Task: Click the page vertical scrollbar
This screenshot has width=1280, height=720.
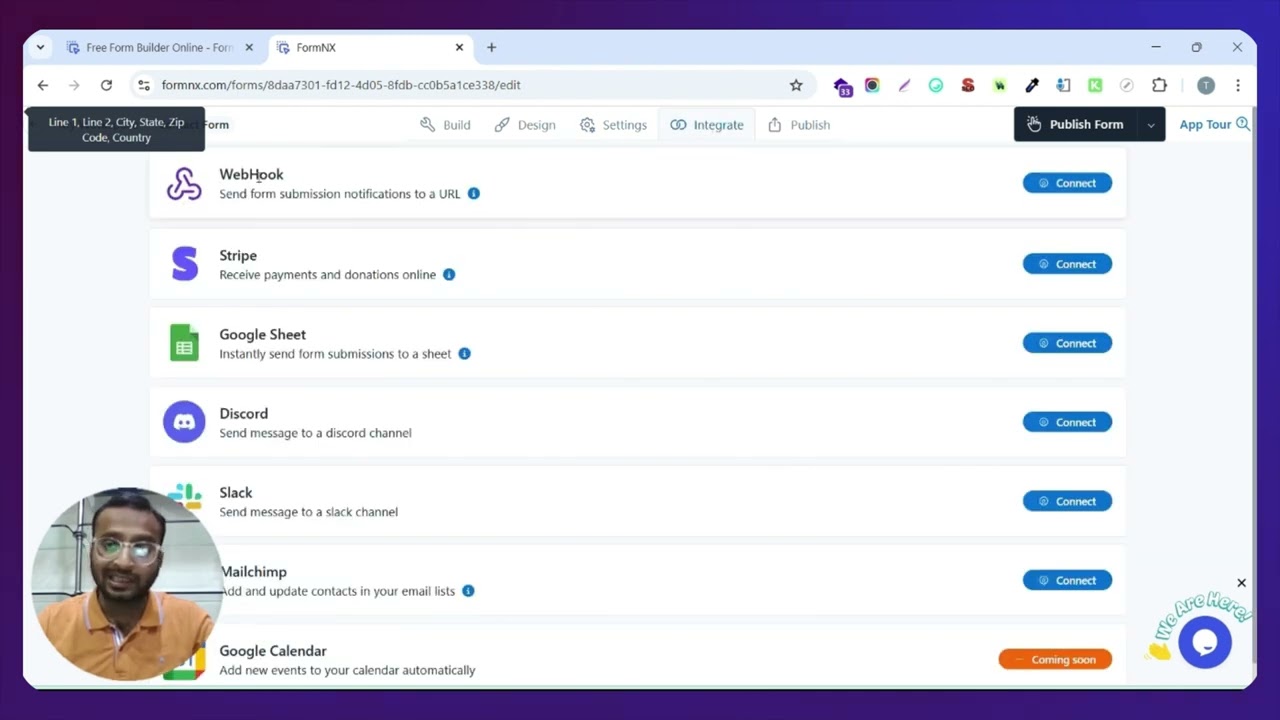Action: point(1254,385)
